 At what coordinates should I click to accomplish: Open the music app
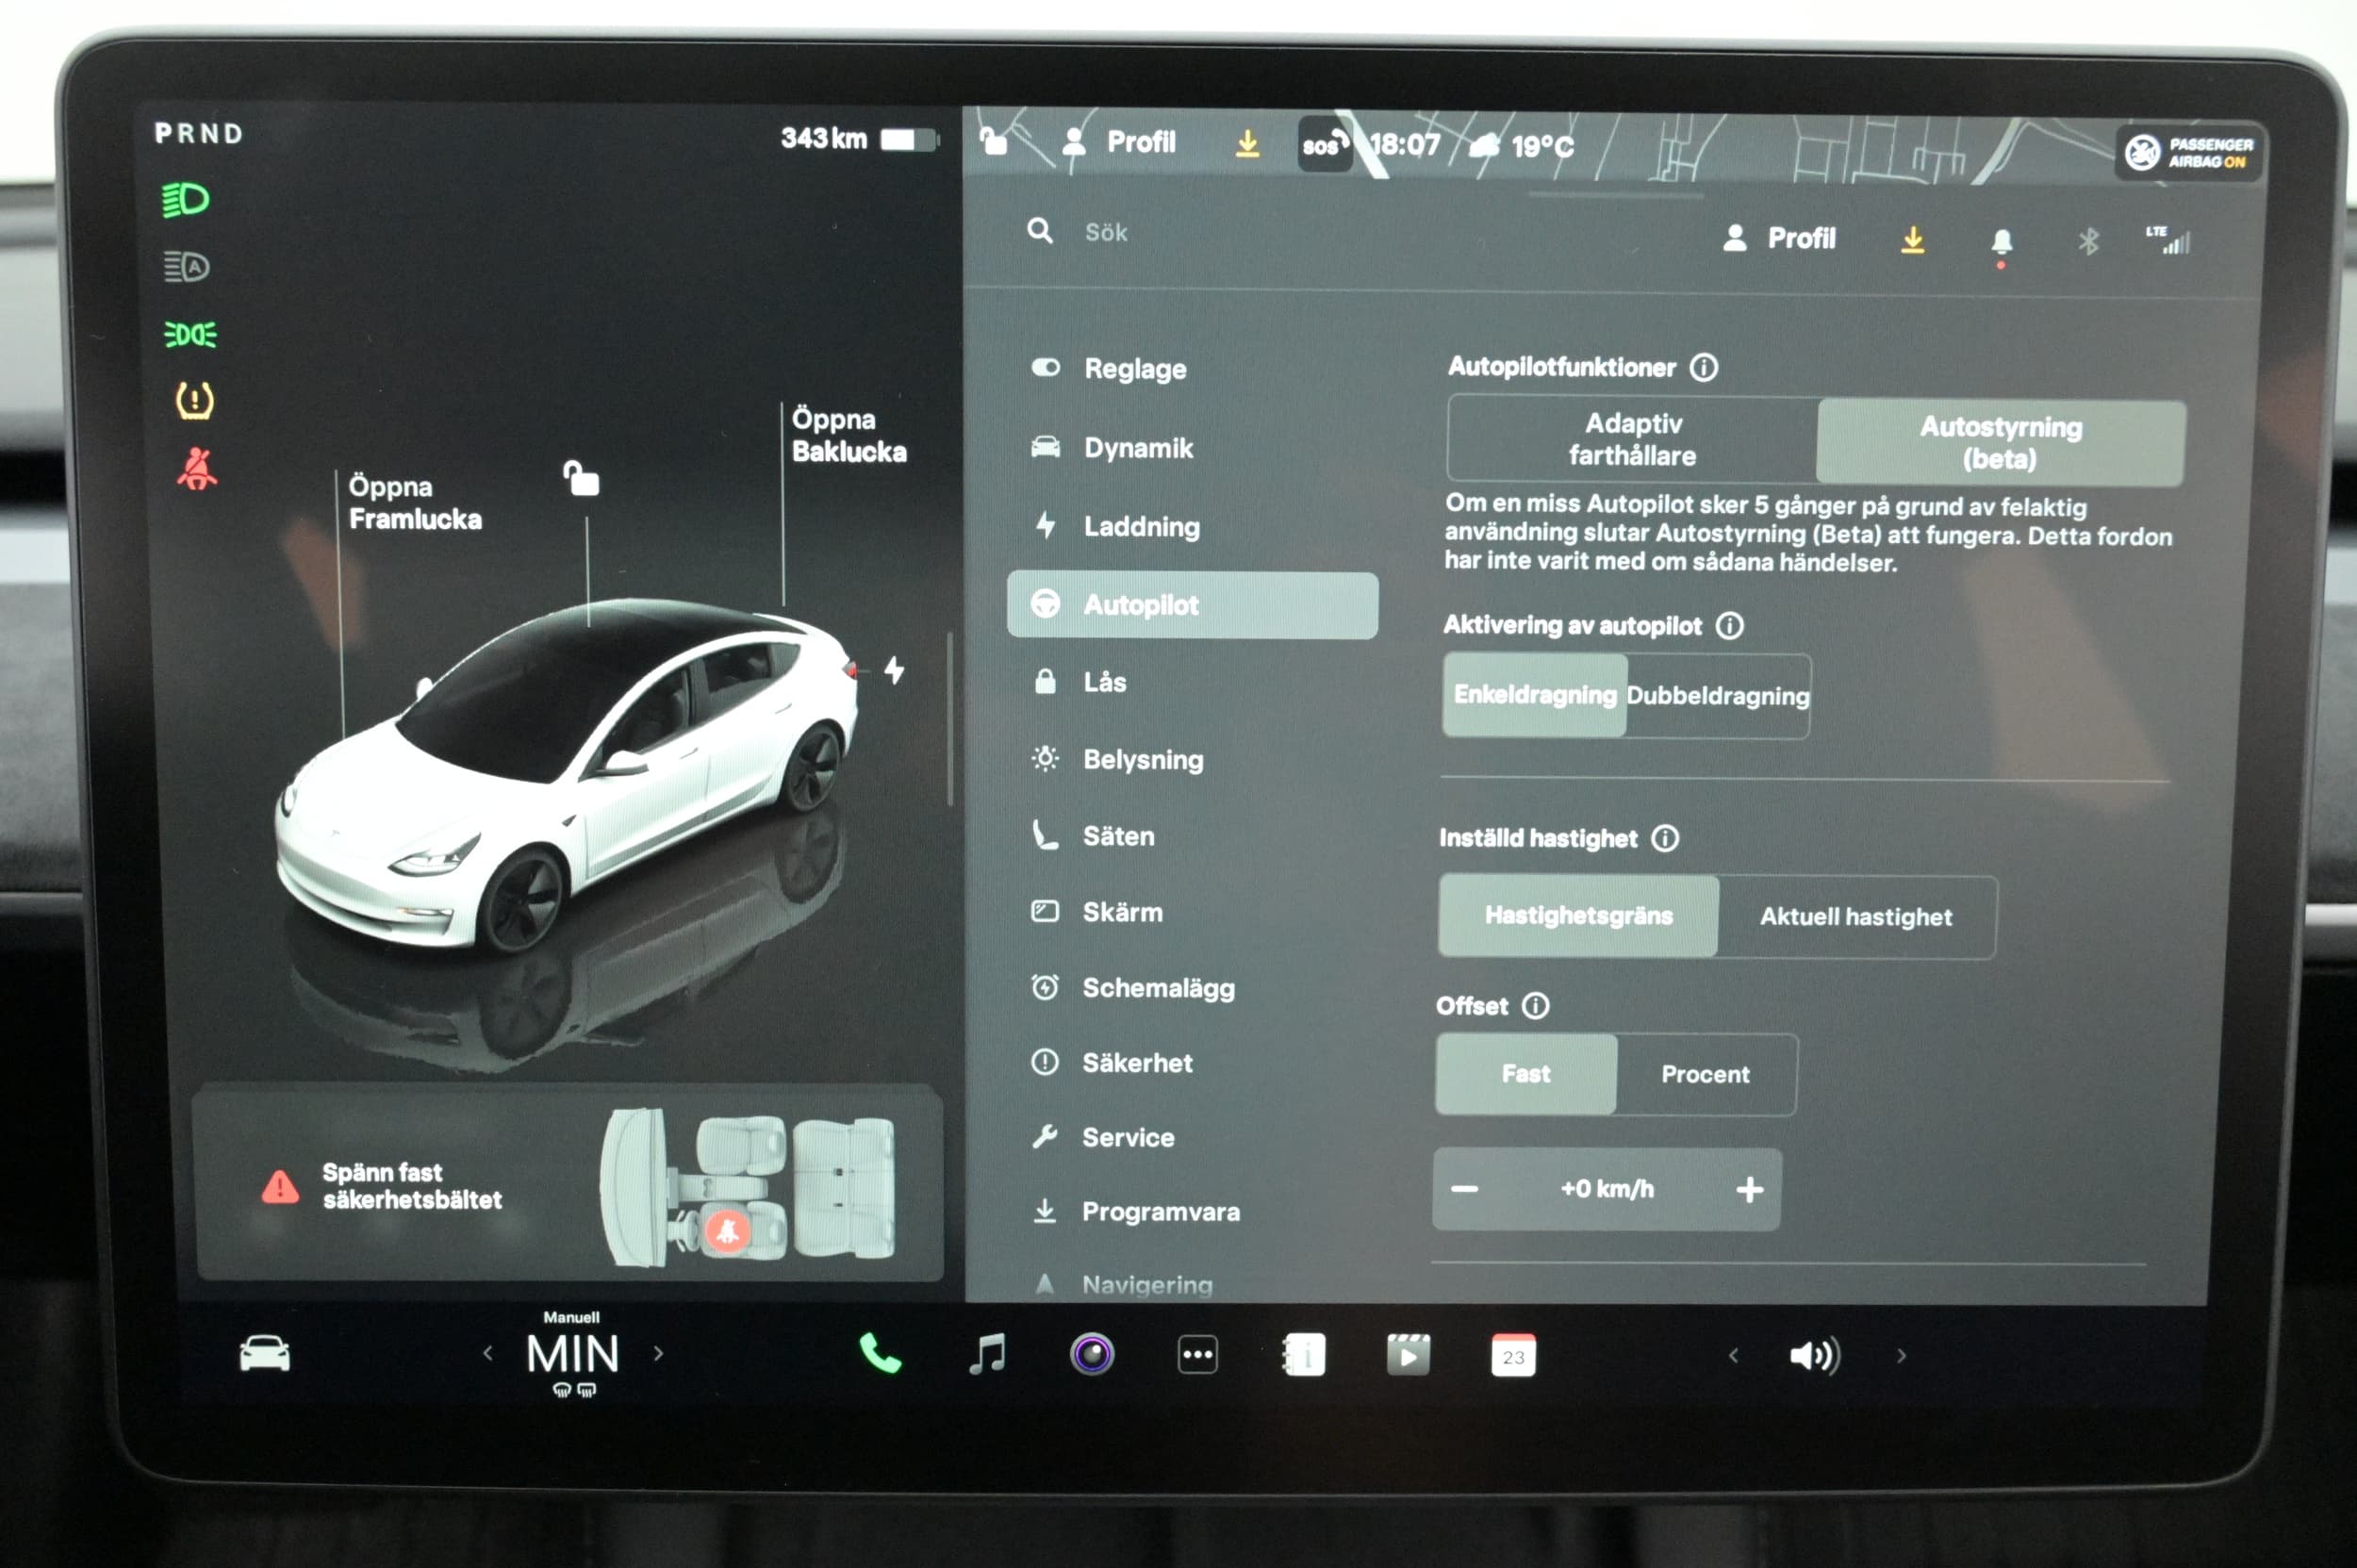tap(988, 1354)
